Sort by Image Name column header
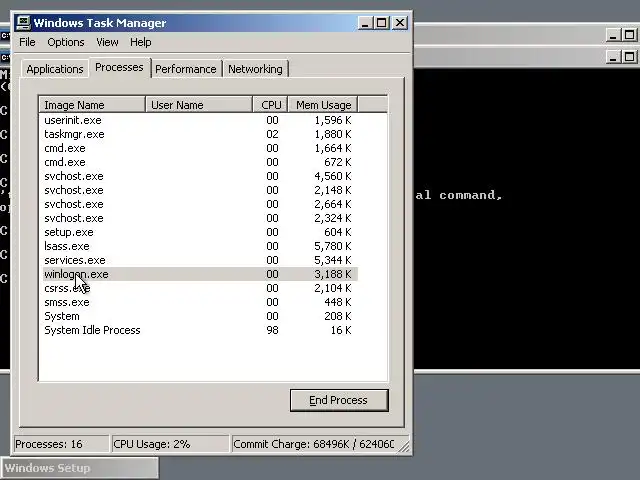 tap(92, 105)
